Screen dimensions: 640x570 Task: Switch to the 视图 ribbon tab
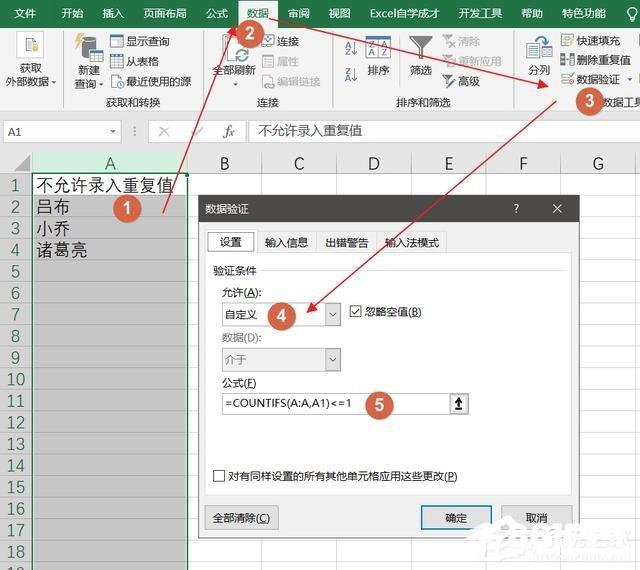tap(339, 13)
